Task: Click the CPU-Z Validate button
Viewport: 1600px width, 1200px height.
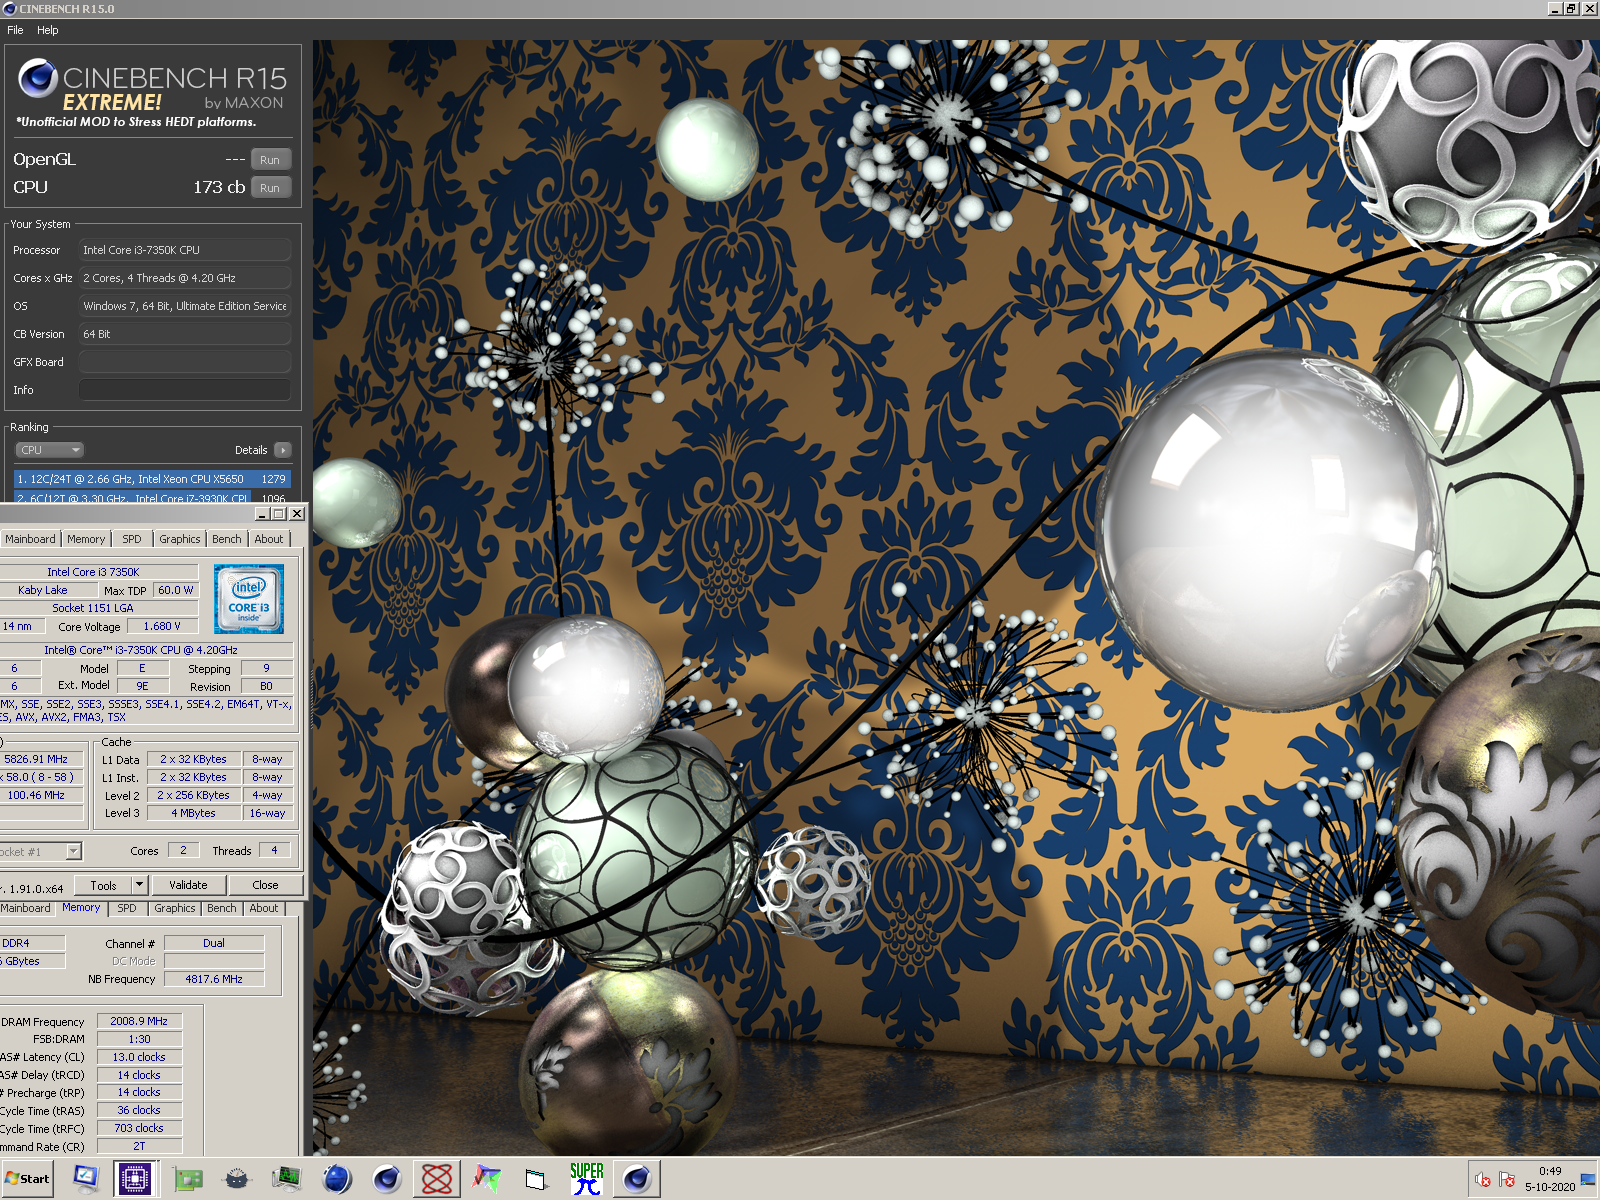Action: (188, 885)
